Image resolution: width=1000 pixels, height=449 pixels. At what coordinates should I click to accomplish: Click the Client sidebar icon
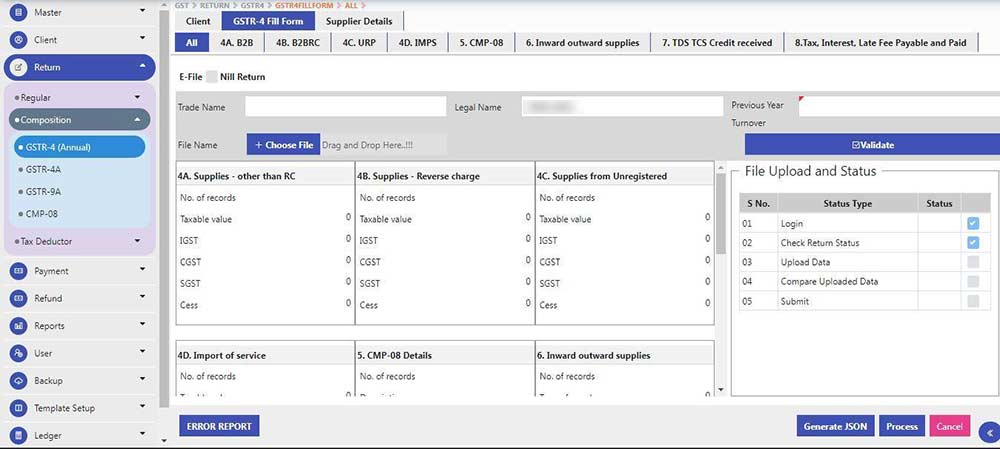point(18,40)
